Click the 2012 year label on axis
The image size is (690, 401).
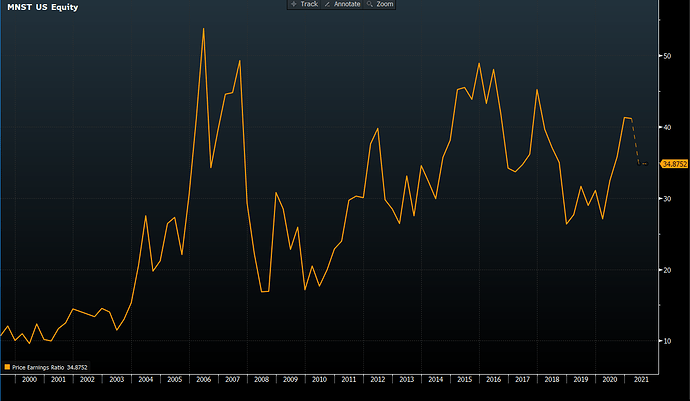[x=379, y=380]
